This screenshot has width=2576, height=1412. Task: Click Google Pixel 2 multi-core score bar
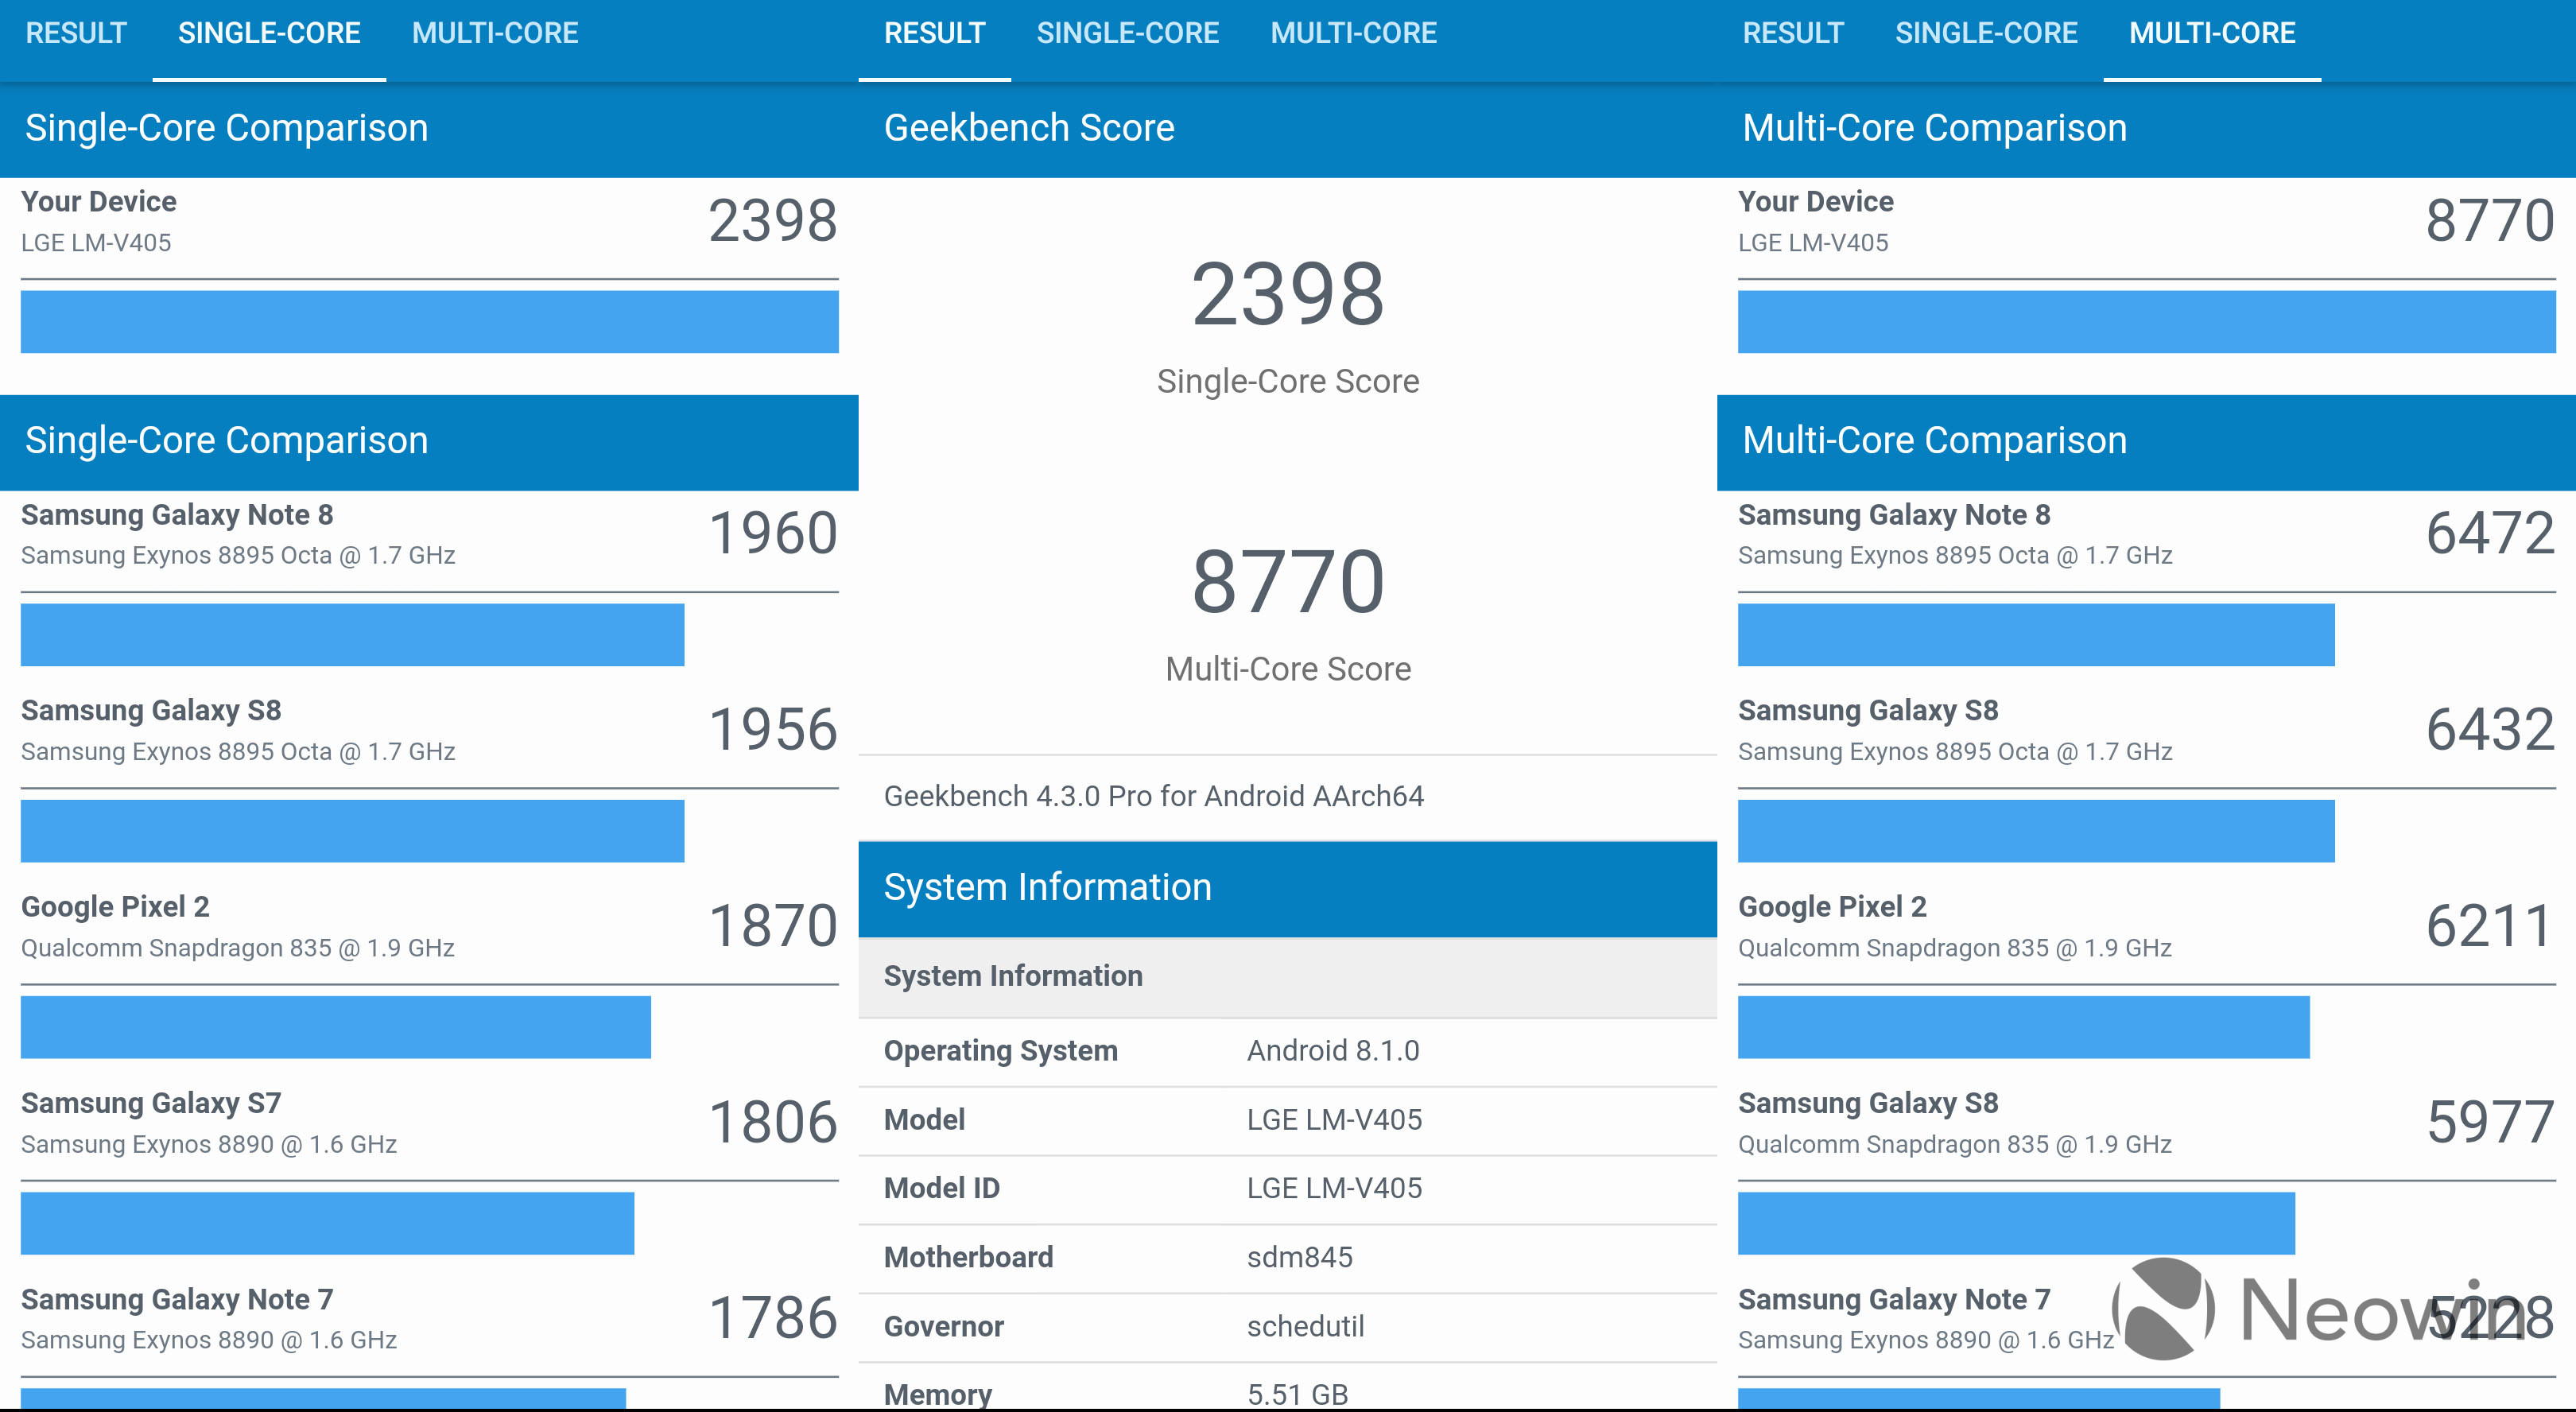(2024, 1027)
